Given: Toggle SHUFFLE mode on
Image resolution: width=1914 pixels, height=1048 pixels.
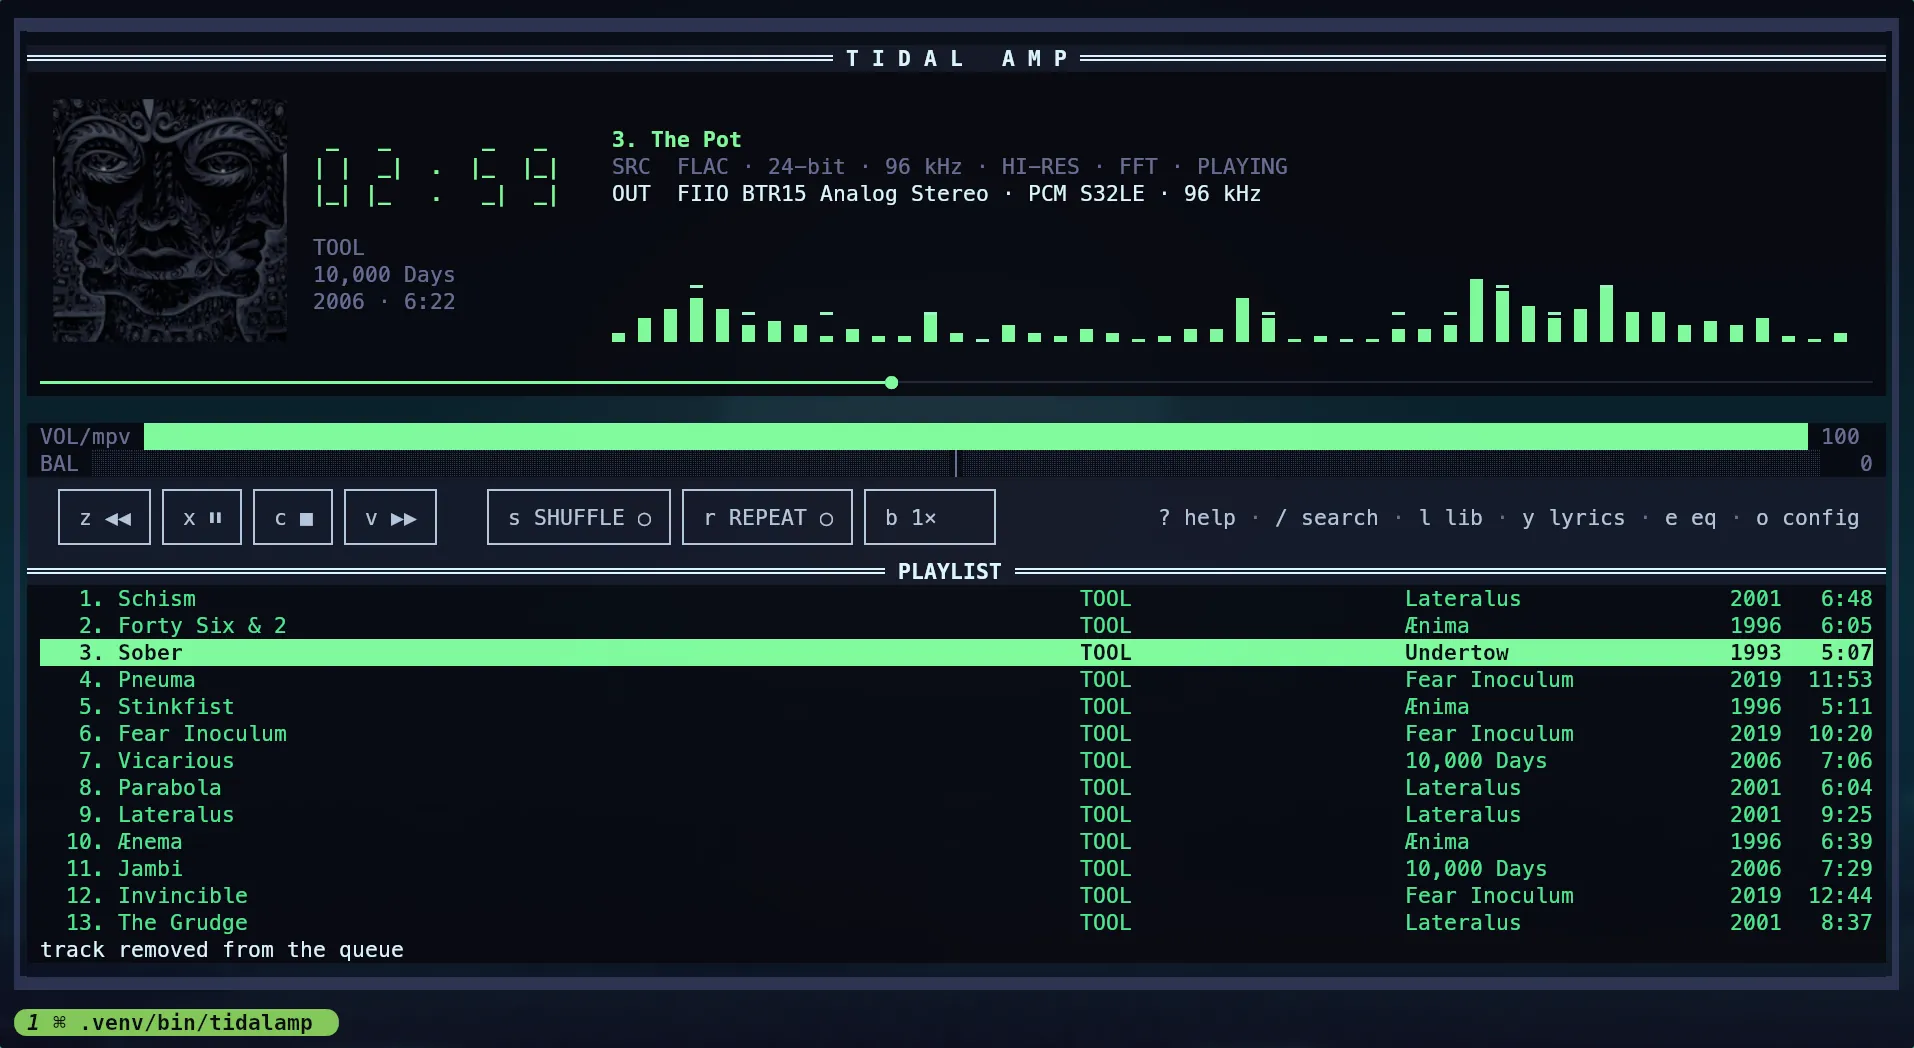Looking at the screenshot, I should pos(579,517).
